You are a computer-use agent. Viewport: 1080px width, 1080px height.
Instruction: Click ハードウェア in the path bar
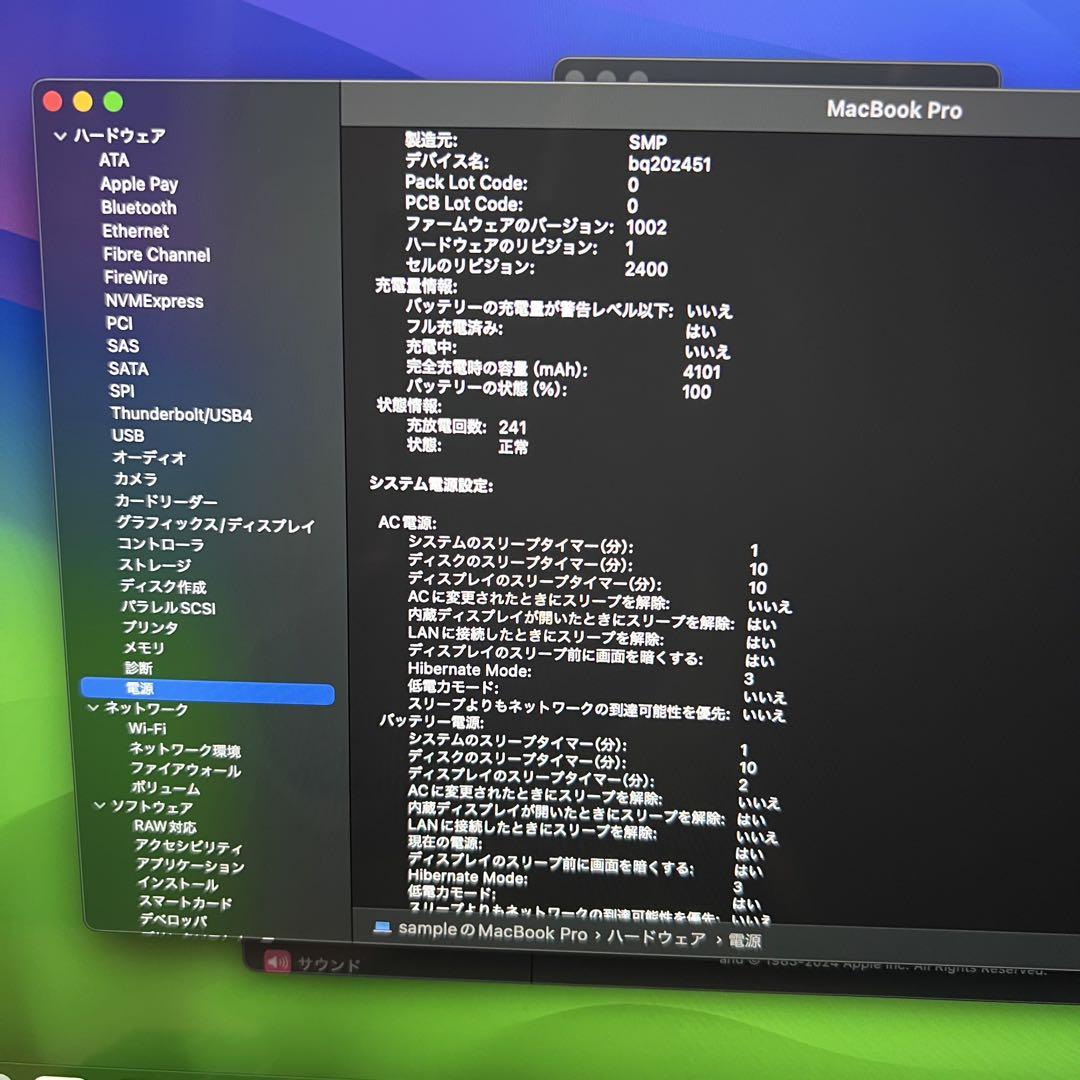tap(656, 938)
